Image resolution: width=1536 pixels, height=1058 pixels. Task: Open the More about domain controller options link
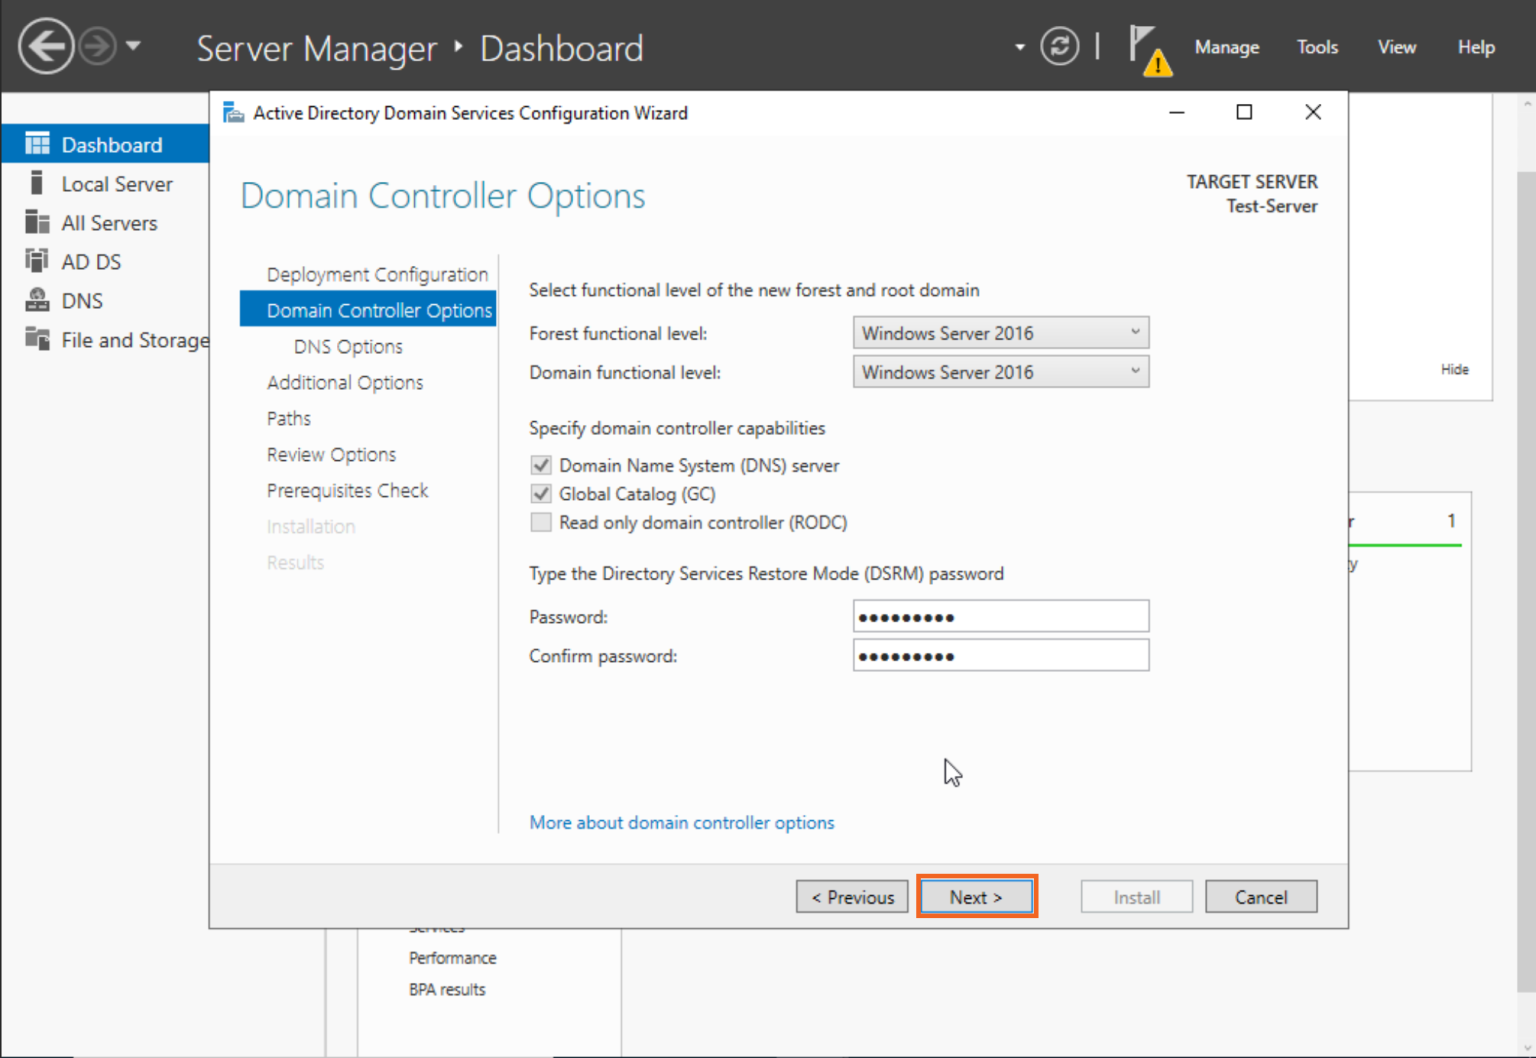pos(681,822)
